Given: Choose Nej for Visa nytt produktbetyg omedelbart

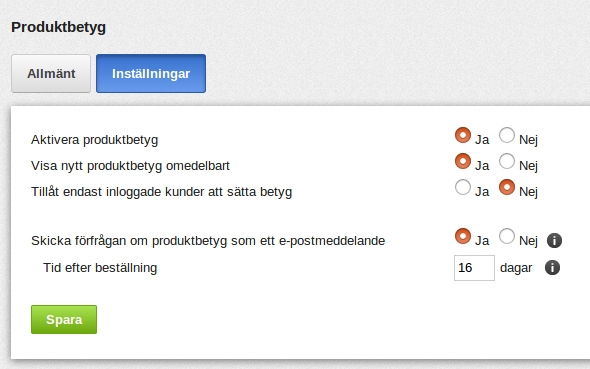Looking at the screenshot, I should click(x=507, y=161).
